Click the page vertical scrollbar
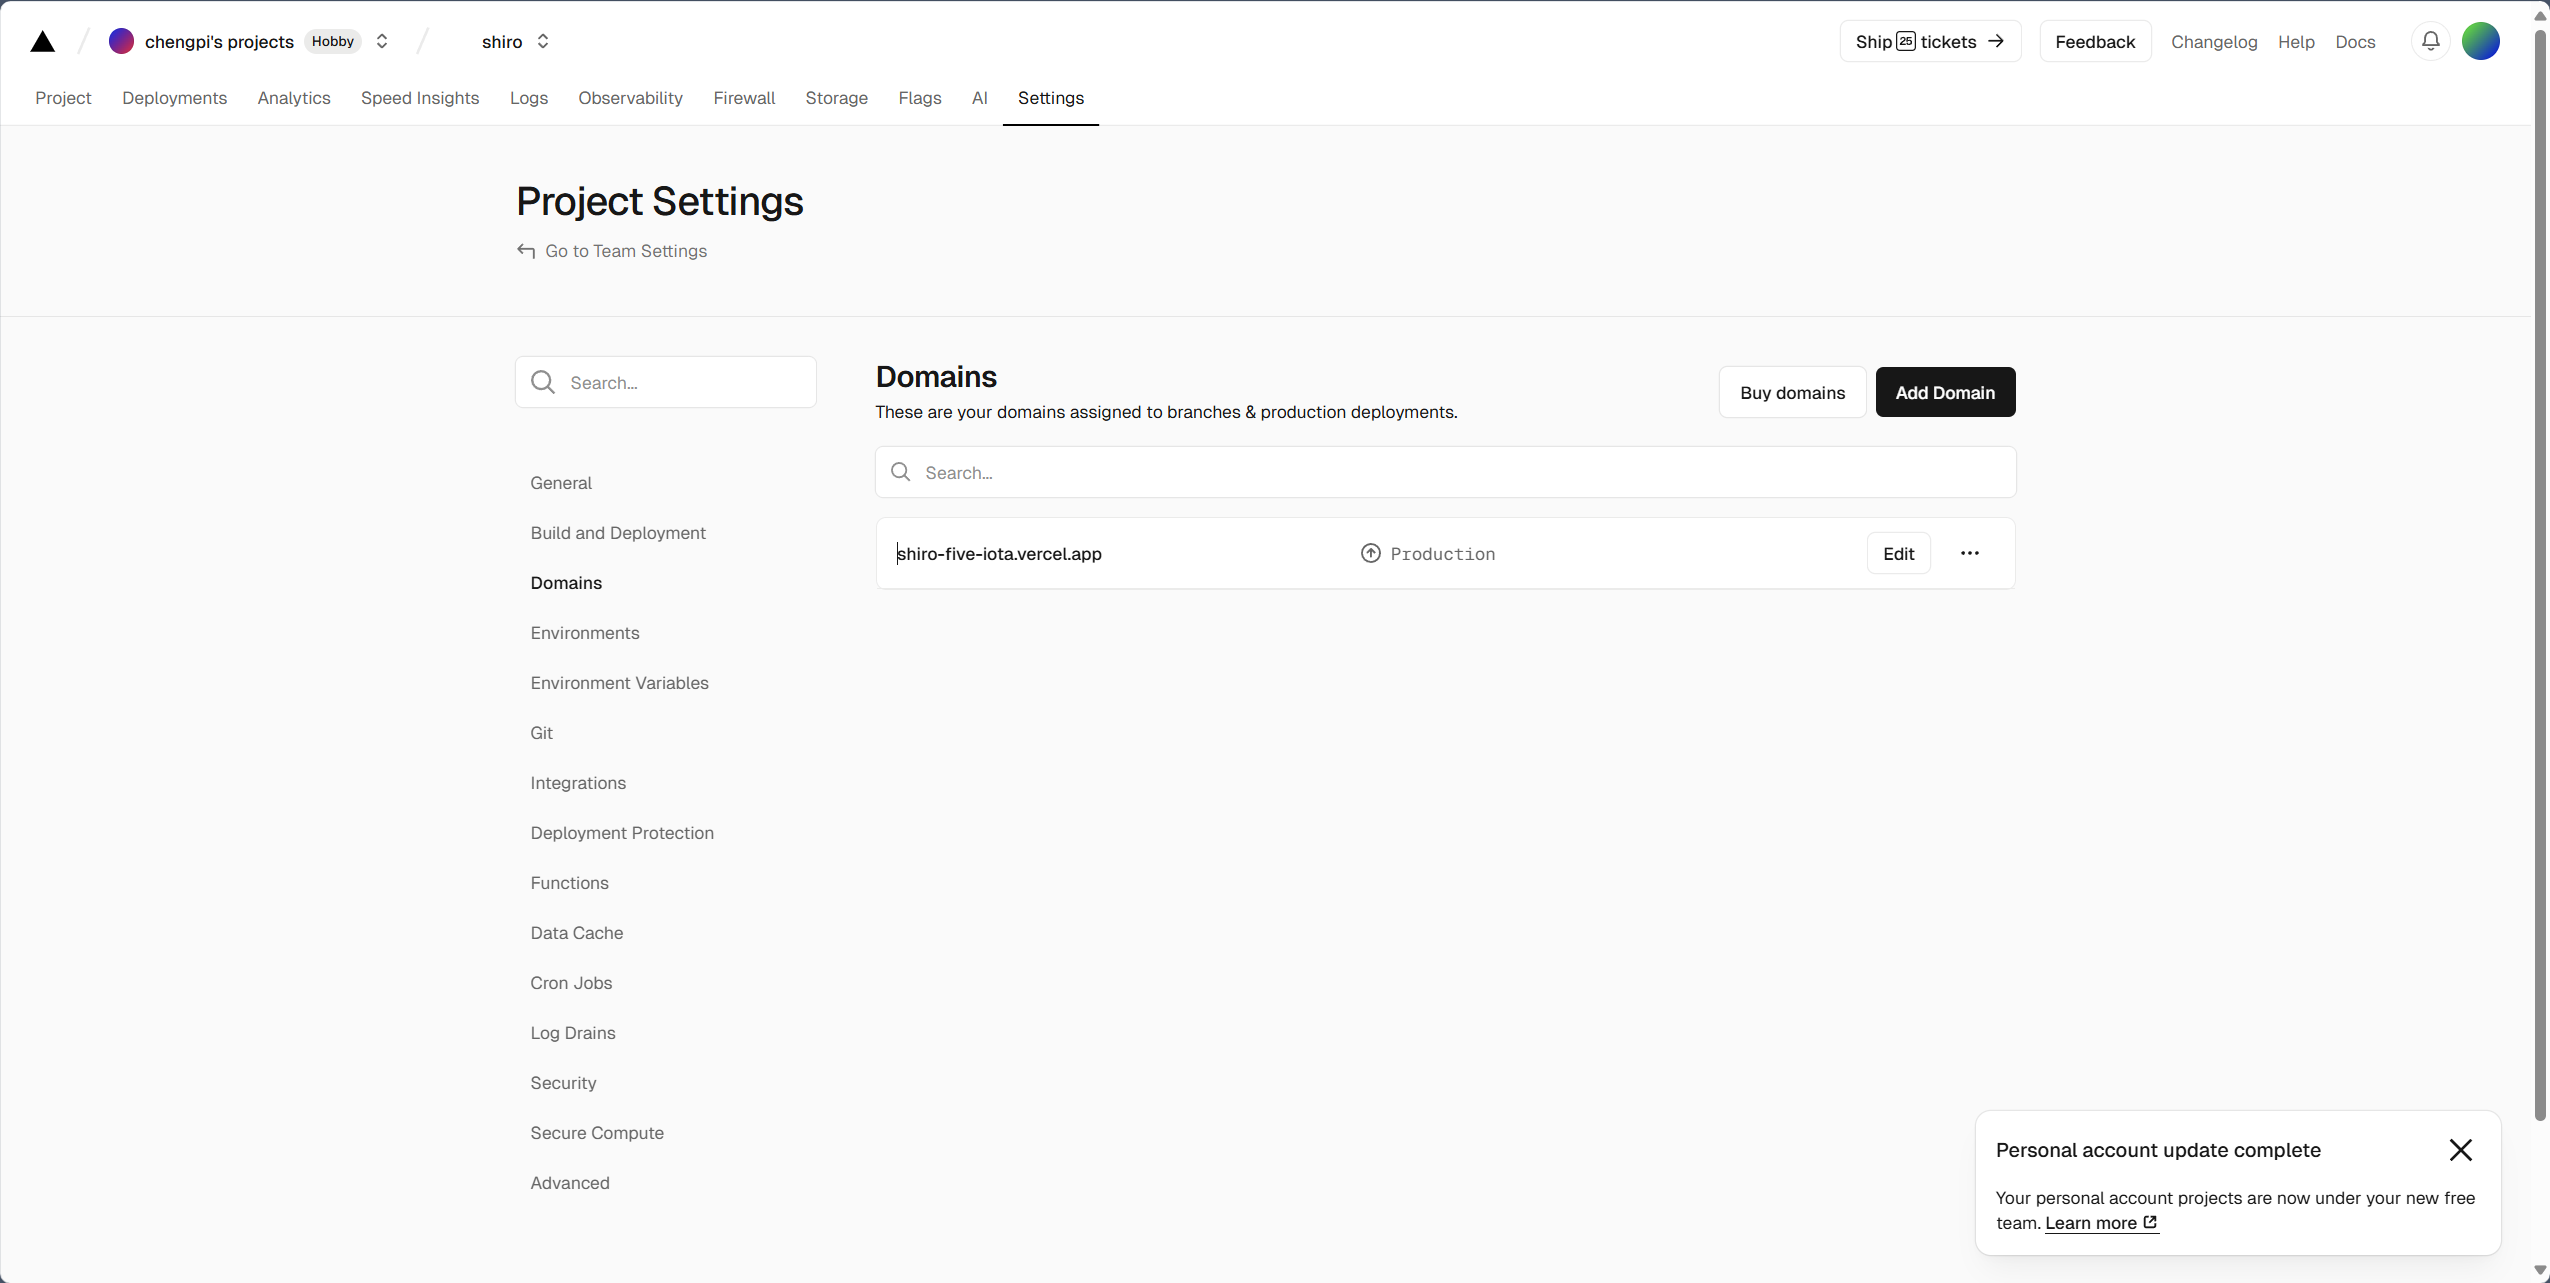This screenshot has height=1283, width=2550. 2540,575
